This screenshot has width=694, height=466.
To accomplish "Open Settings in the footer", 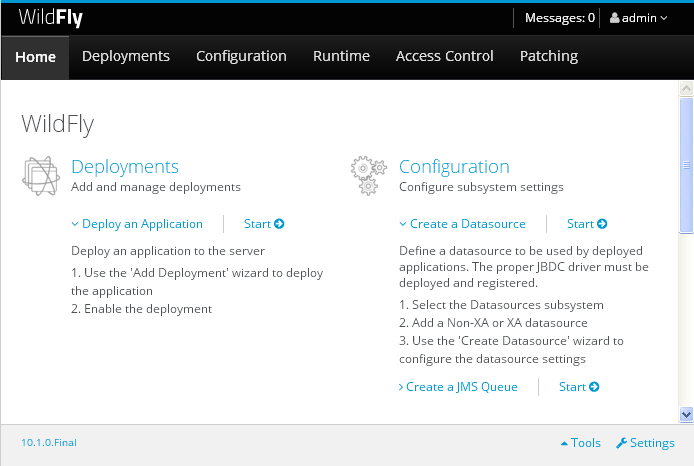I will (645, 443).
